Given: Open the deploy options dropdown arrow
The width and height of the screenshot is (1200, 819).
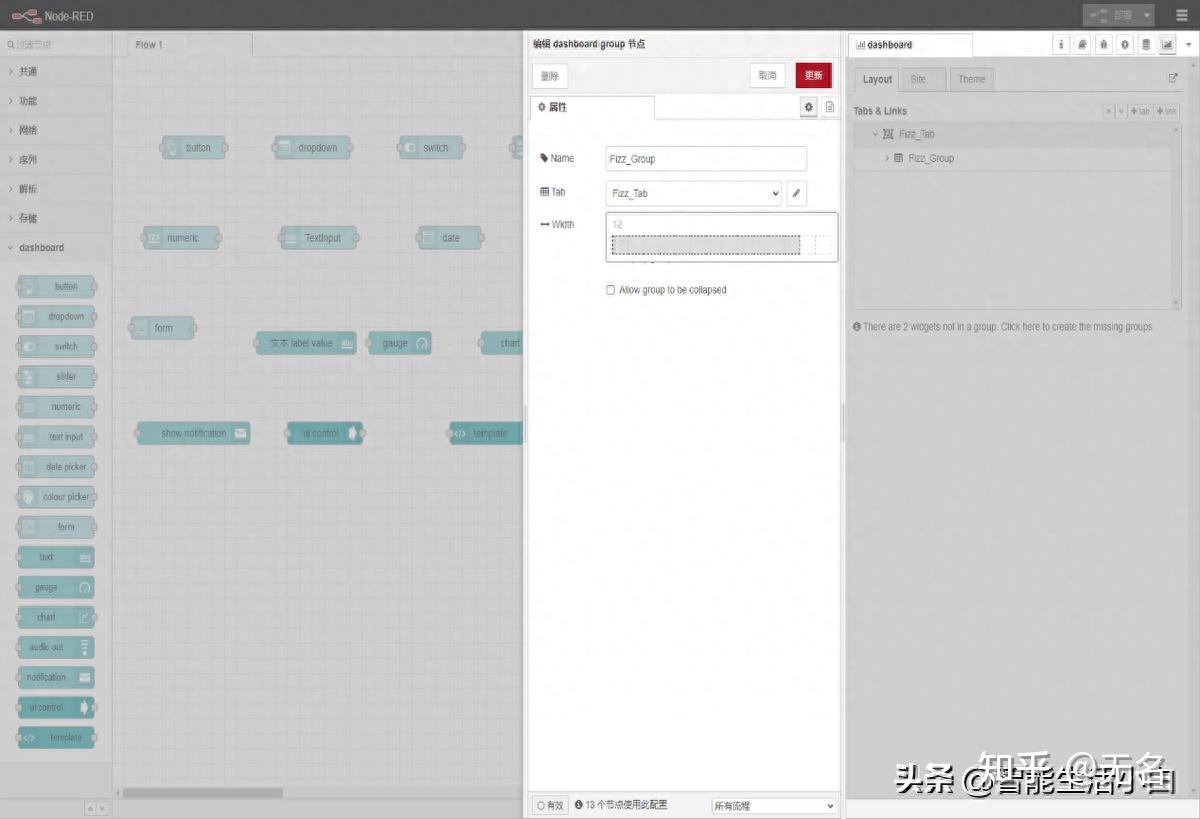Looking at the screenshot, I should (1147, 15).
